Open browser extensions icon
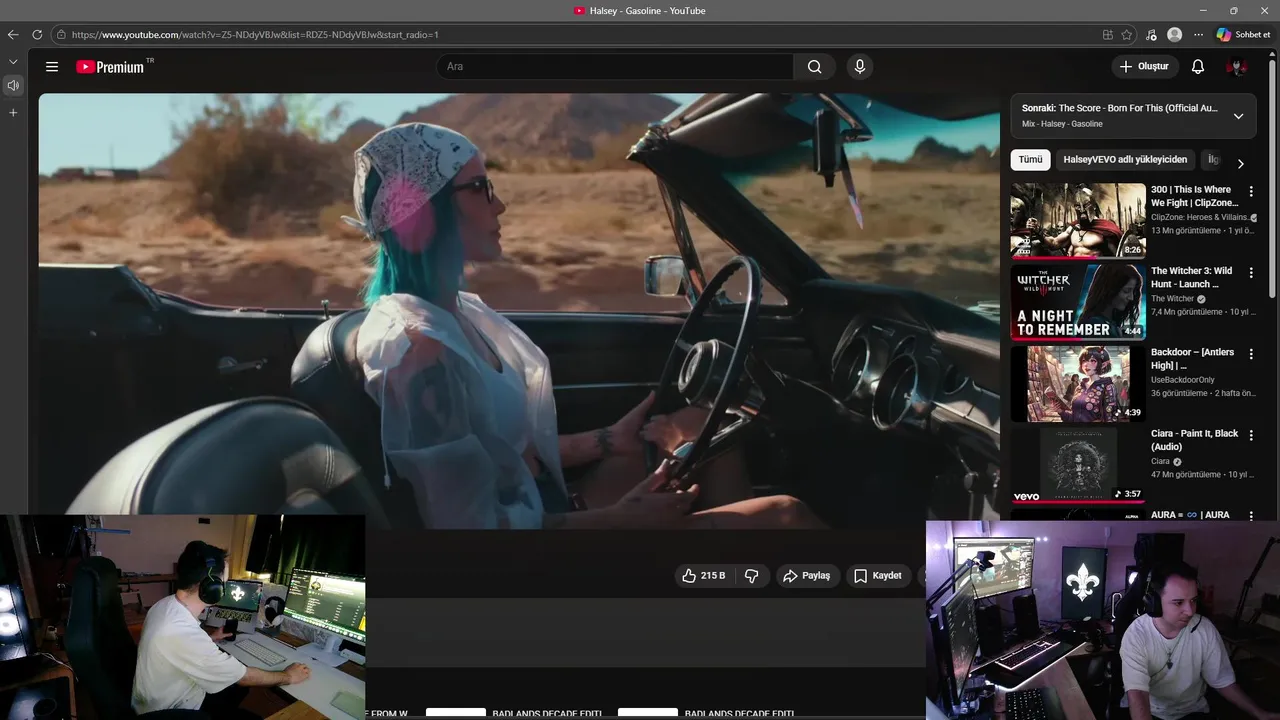Screen dimensions: 1280x720 pyautogui.click(x=1152, y=35)
